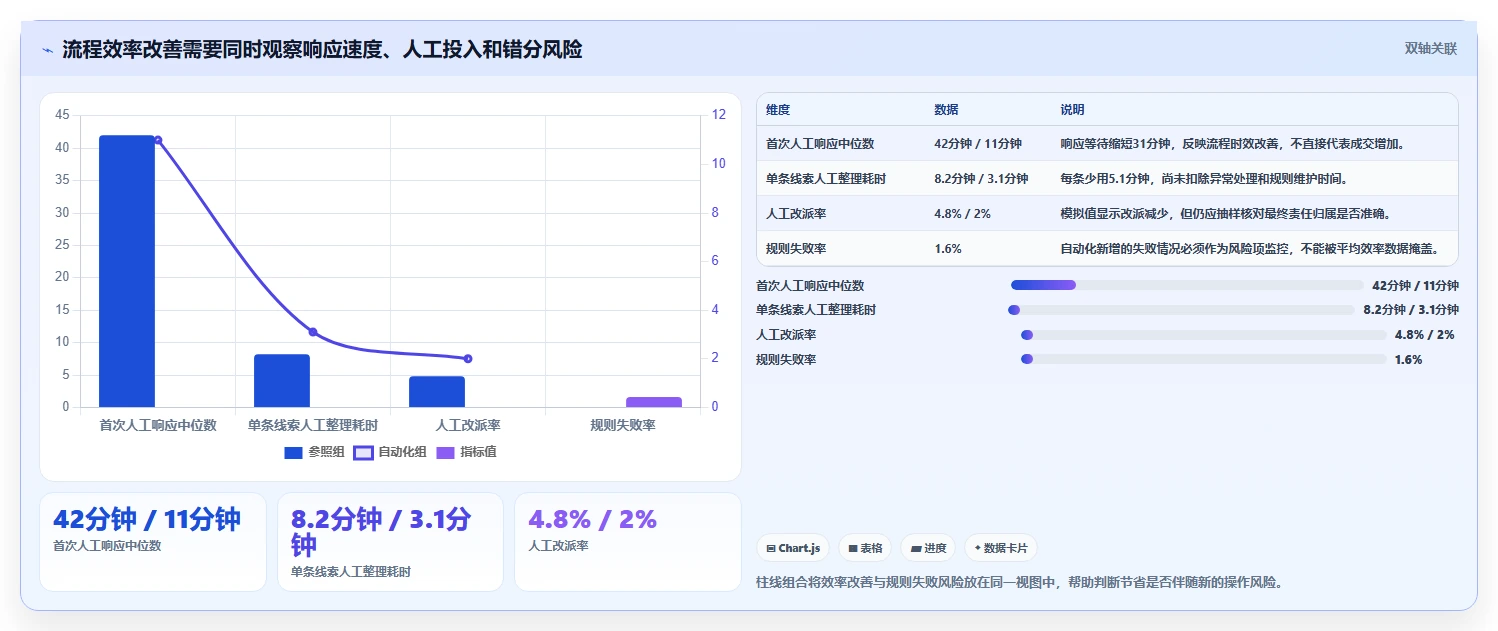Toggle the 指标值 legend item
Viewport: 1498px width, 631px height.
[x=466, y=452]
